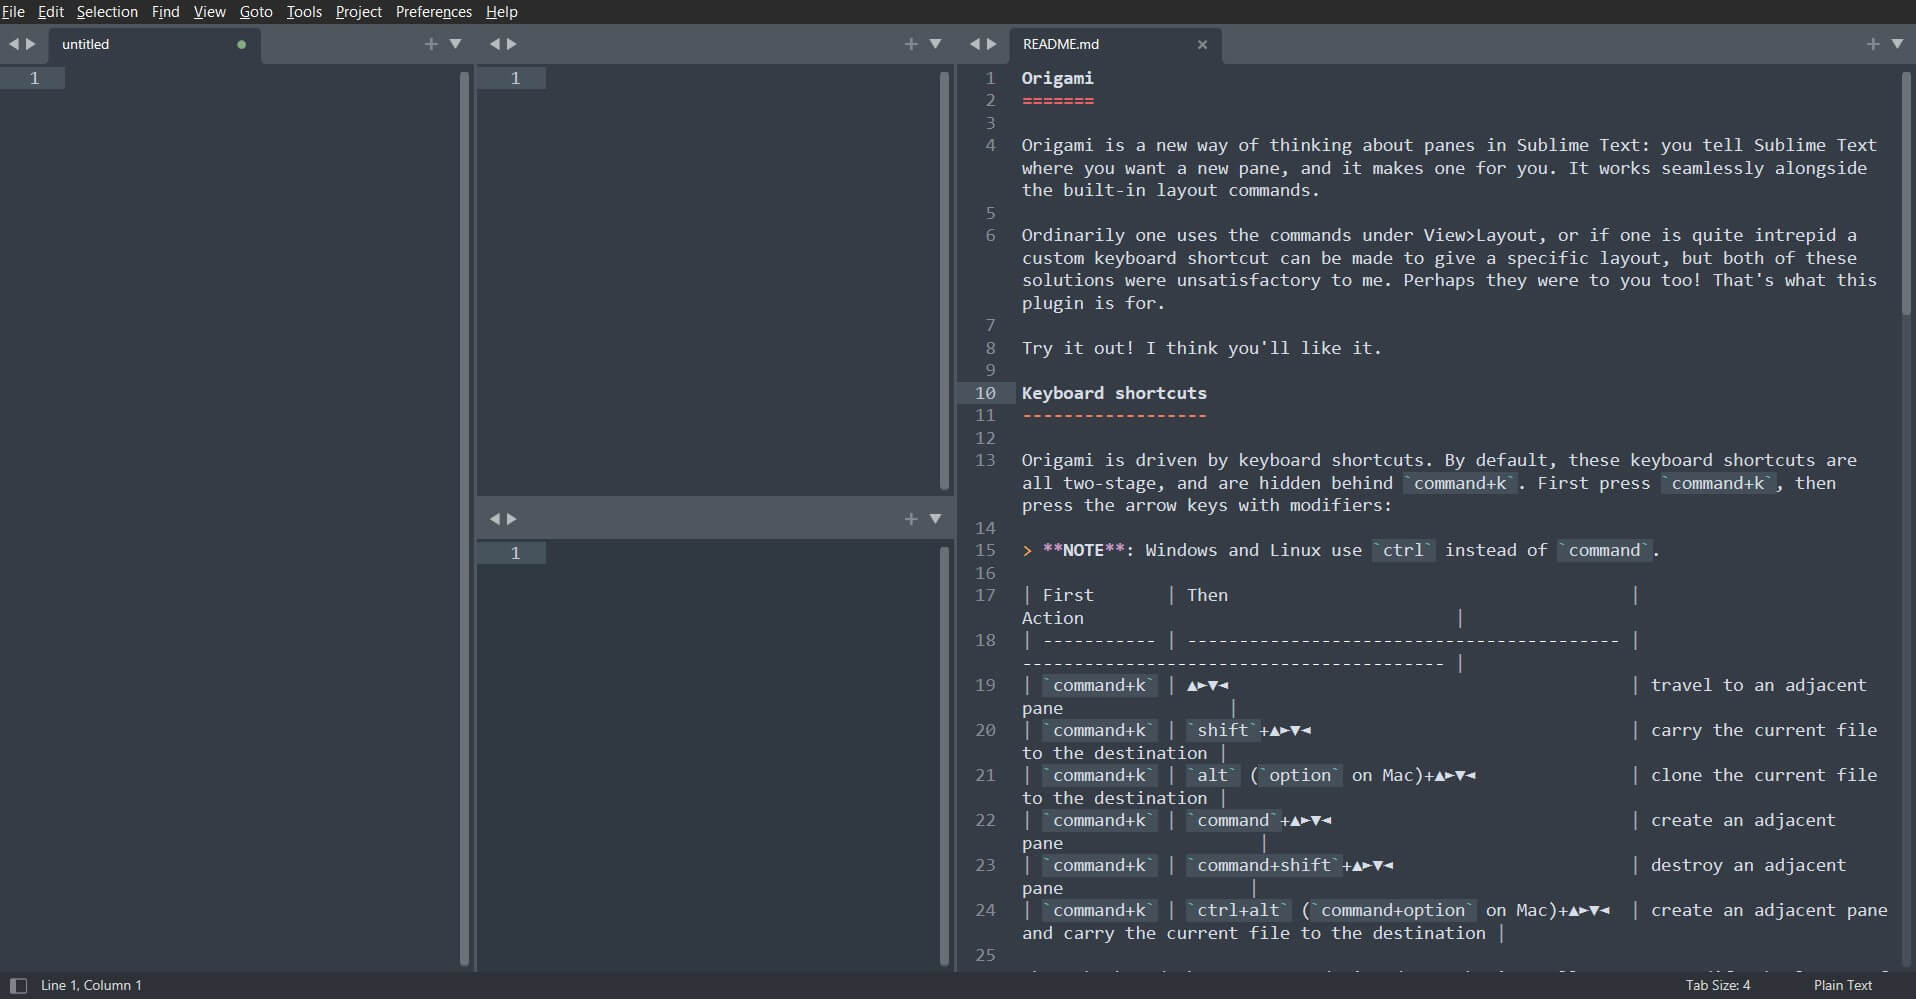The height and width of the screenshot is (999, 1916).
Task: Click the unsaved dot on the untitled tab
Action: (241, 44)
